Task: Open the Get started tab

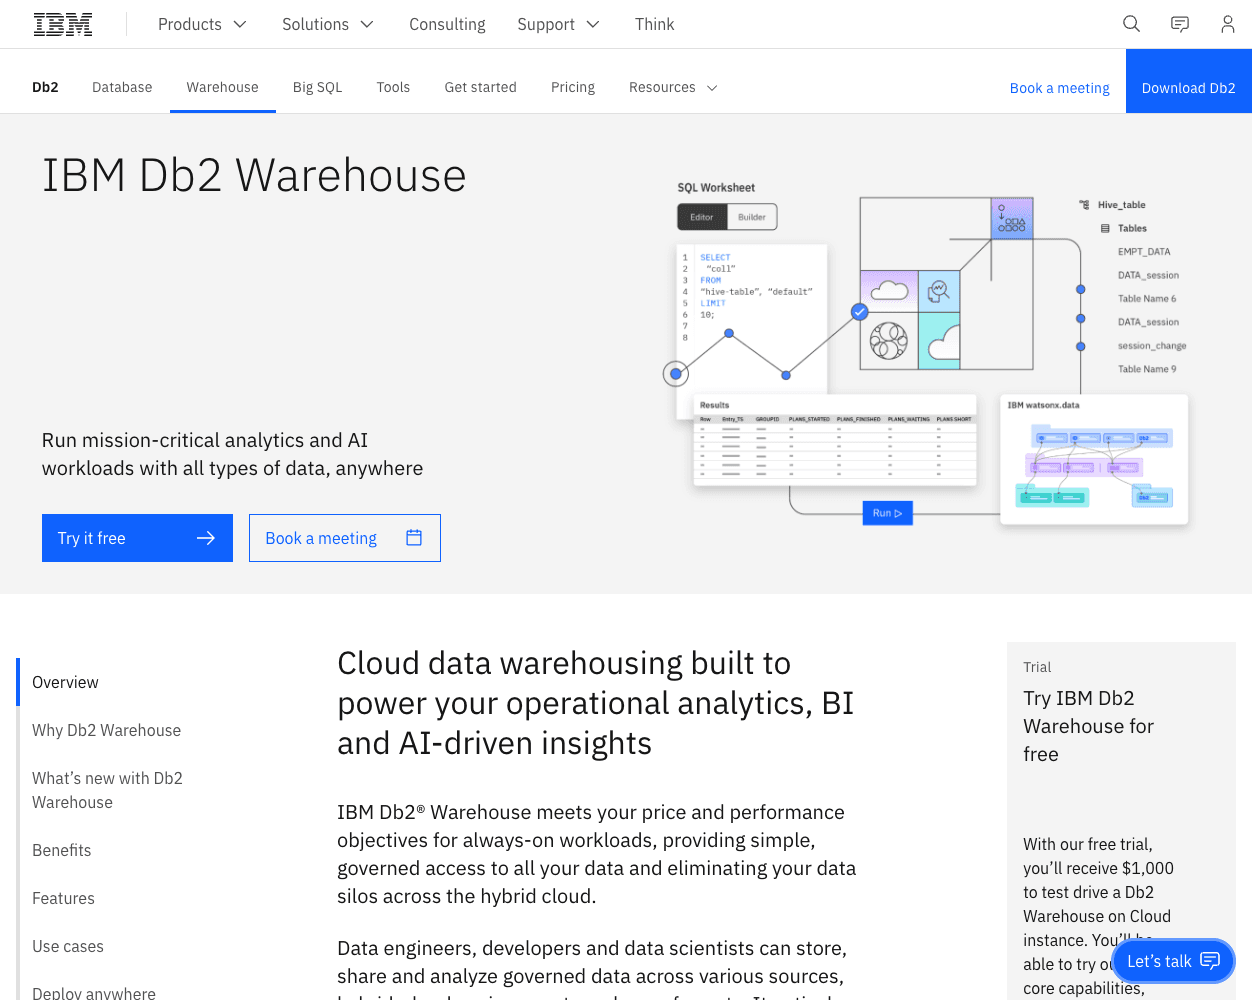Action: [481, 88]
